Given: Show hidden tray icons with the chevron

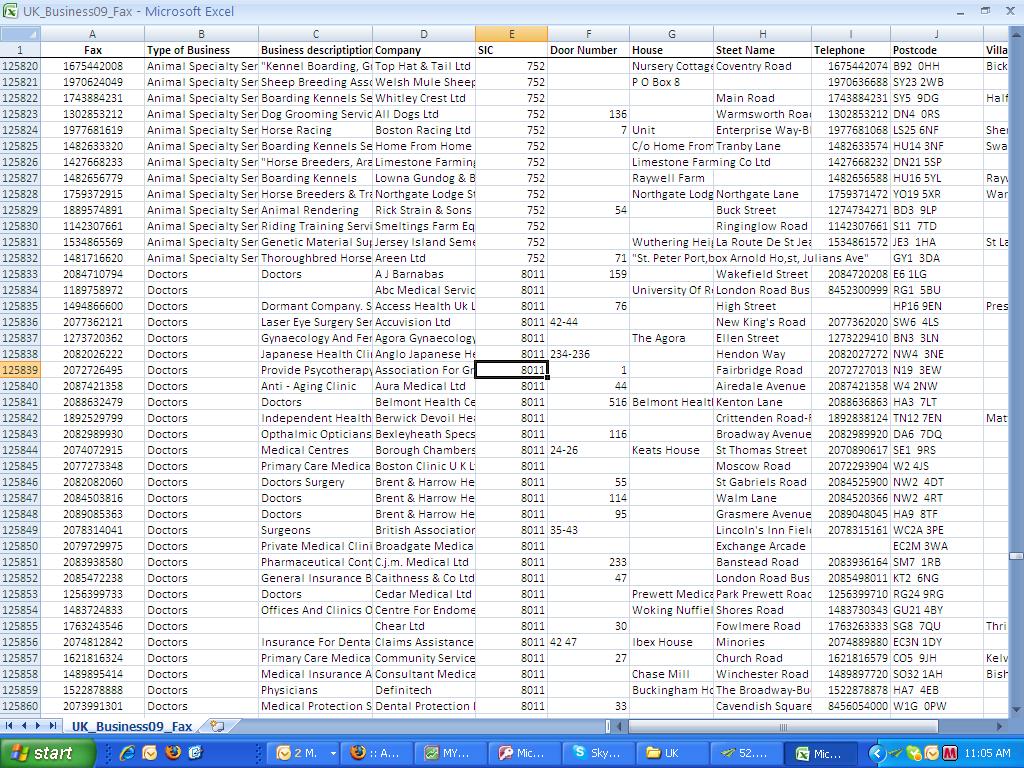Looking at the screenshot, I should (876, 753).
